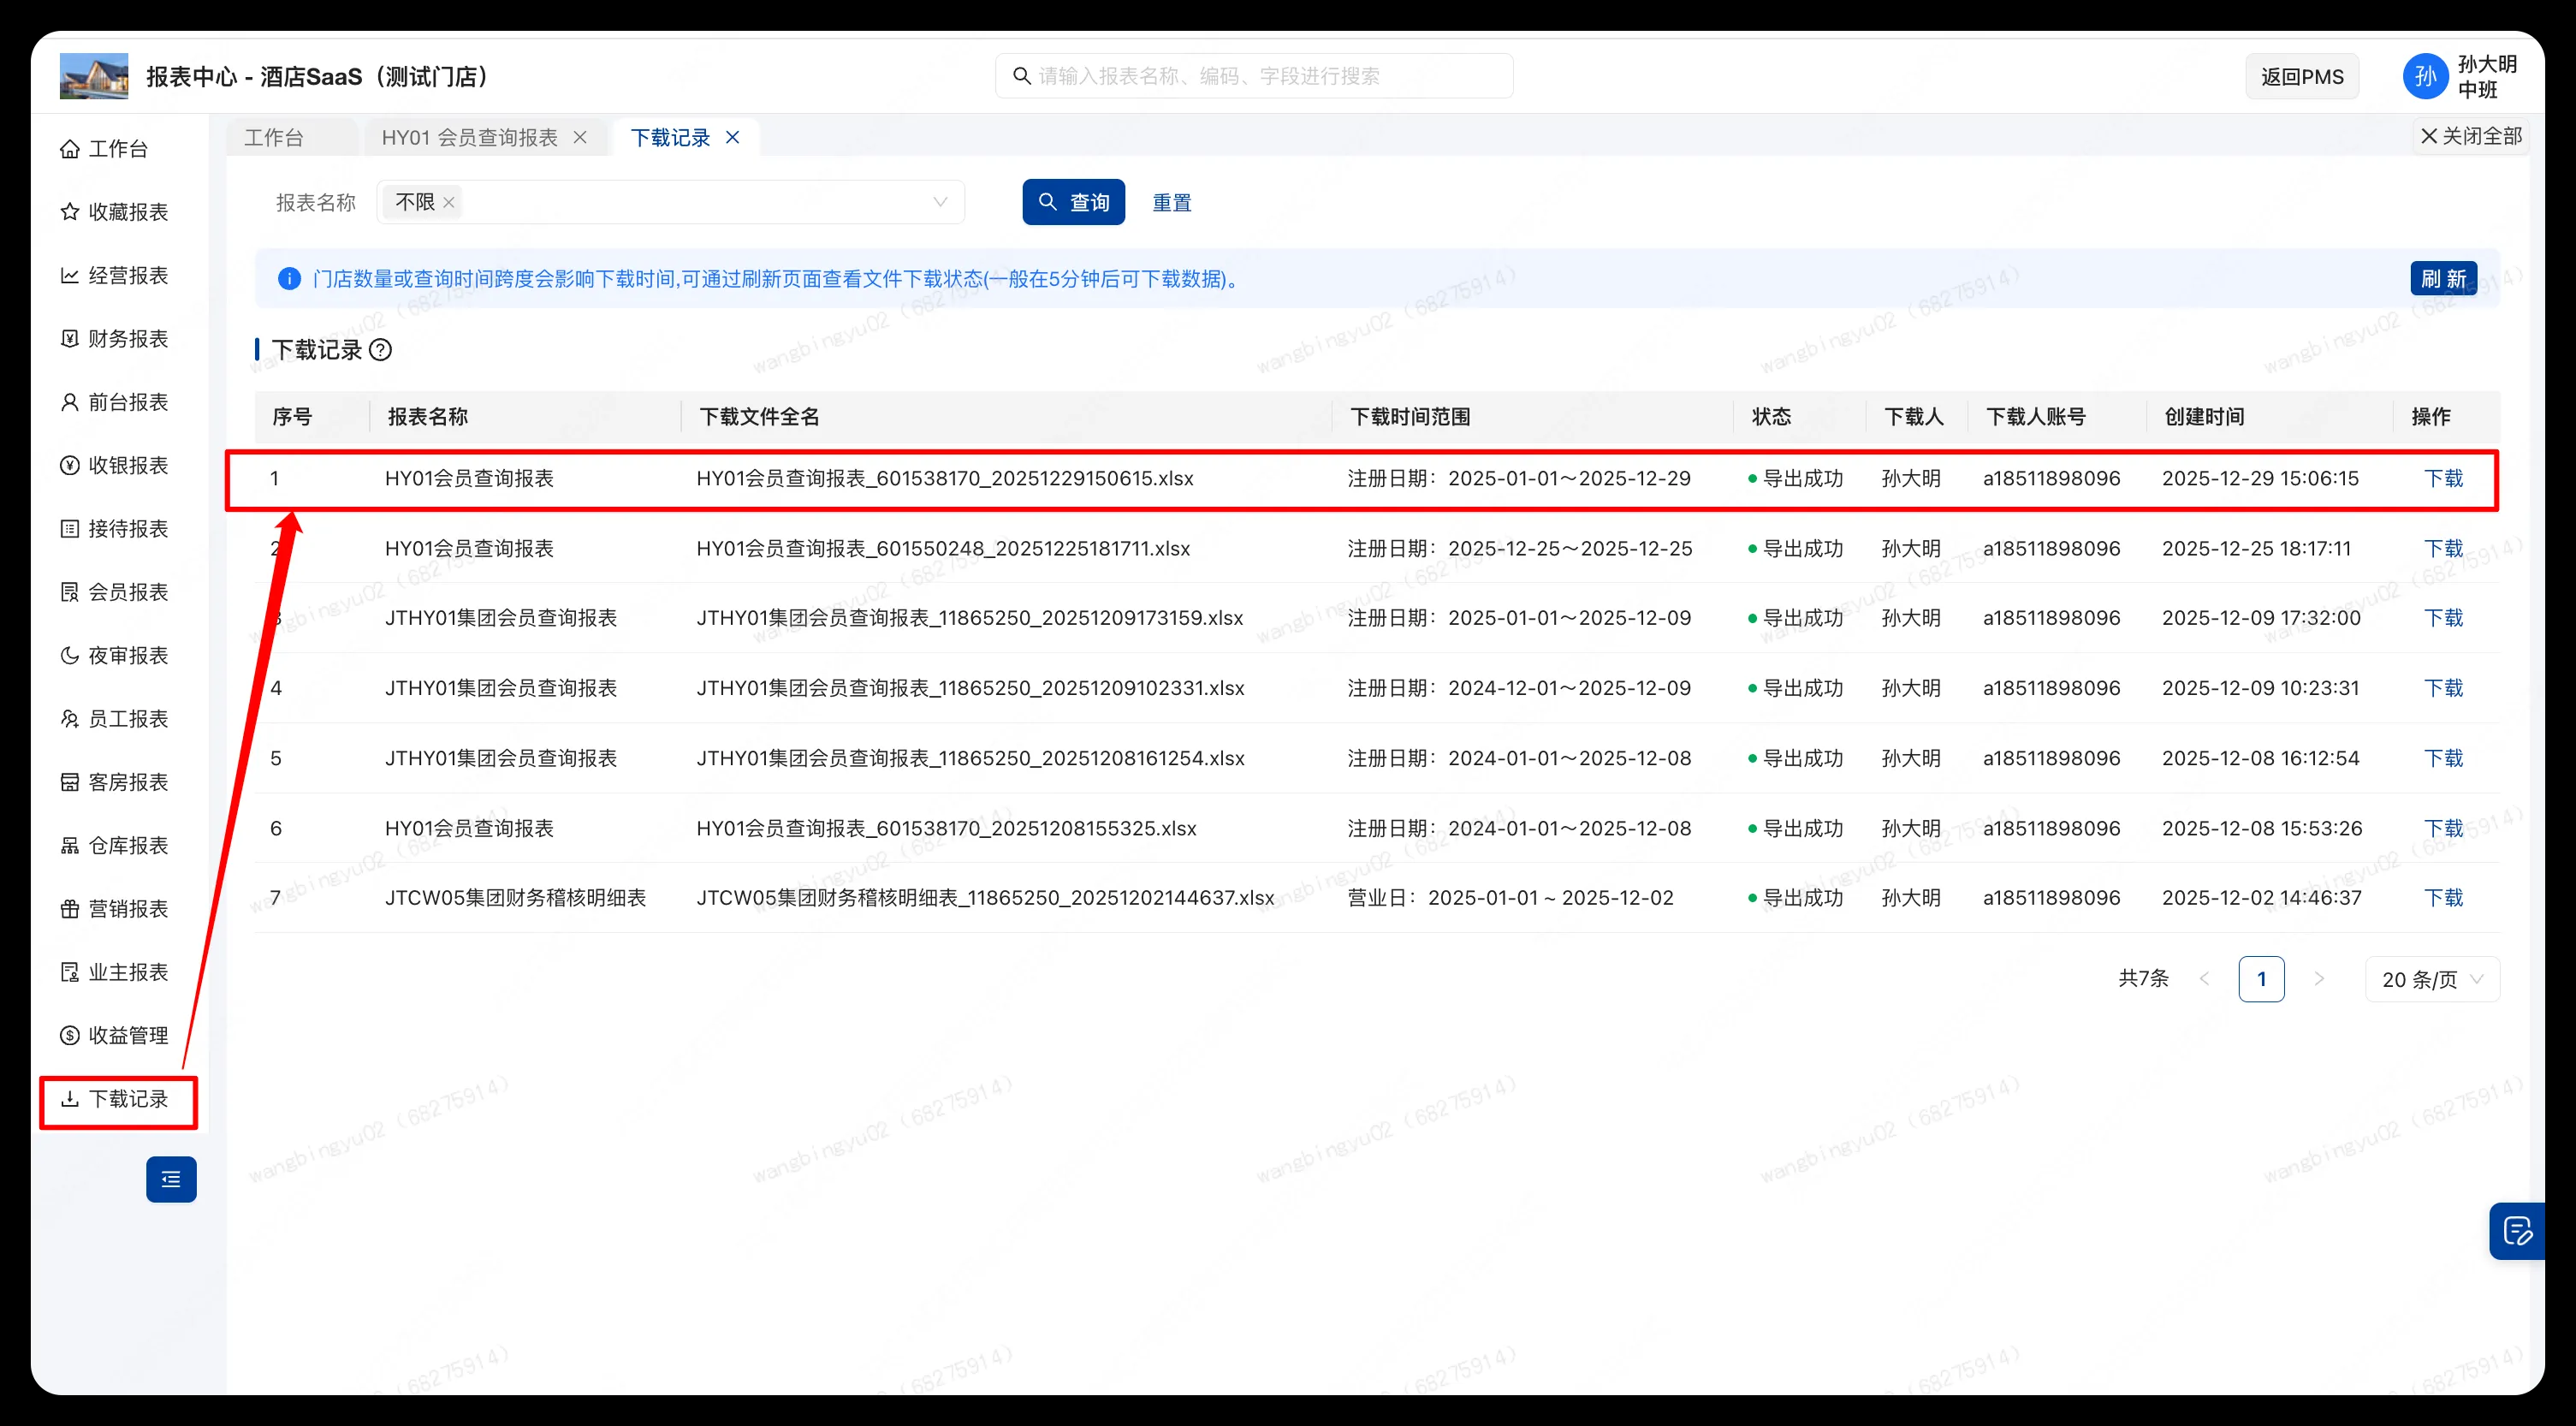Screen dimensions: 2576x1426
Task: Open the 营销报表 sidebar icon
Action: pyautogui.click(x=70, y=908)
